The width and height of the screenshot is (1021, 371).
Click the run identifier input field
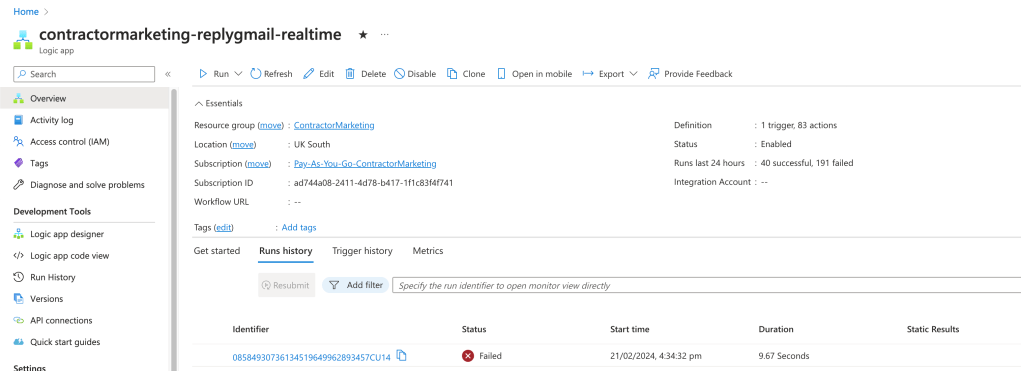click(x=706, y=285)
